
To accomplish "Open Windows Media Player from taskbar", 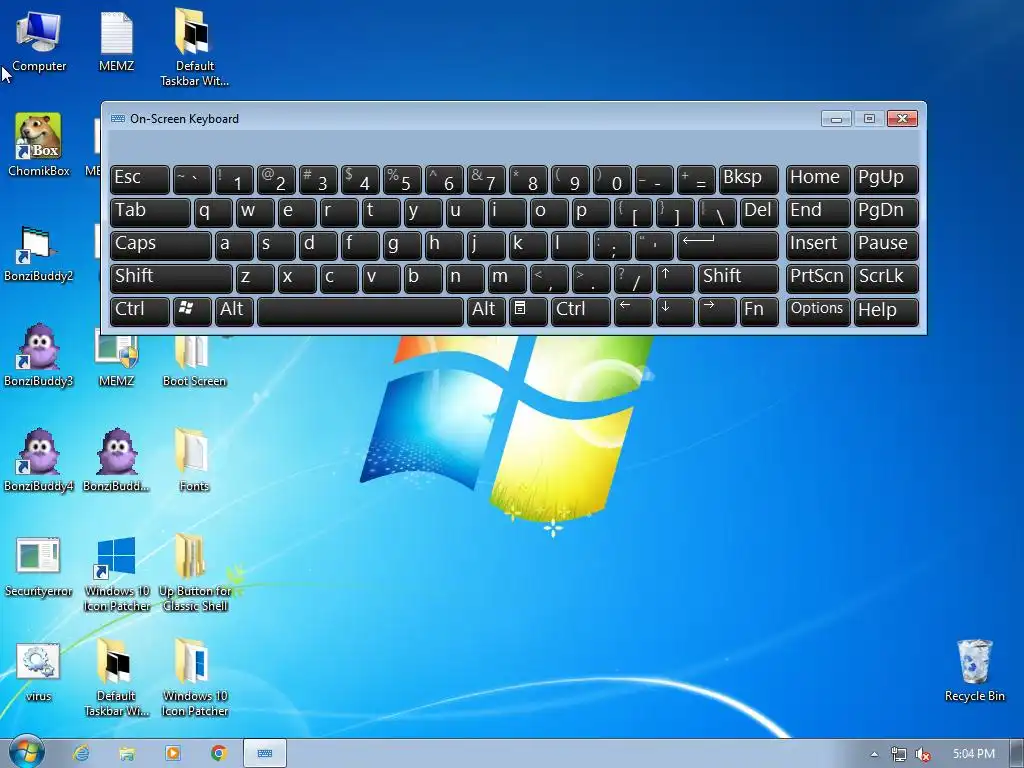I will pyautogui.click(x=172, y=754).
